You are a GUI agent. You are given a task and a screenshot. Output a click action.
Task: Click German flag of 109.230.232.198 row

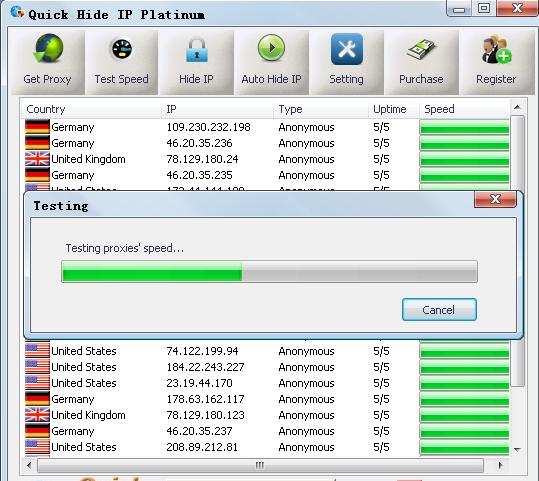pos(37,127)
